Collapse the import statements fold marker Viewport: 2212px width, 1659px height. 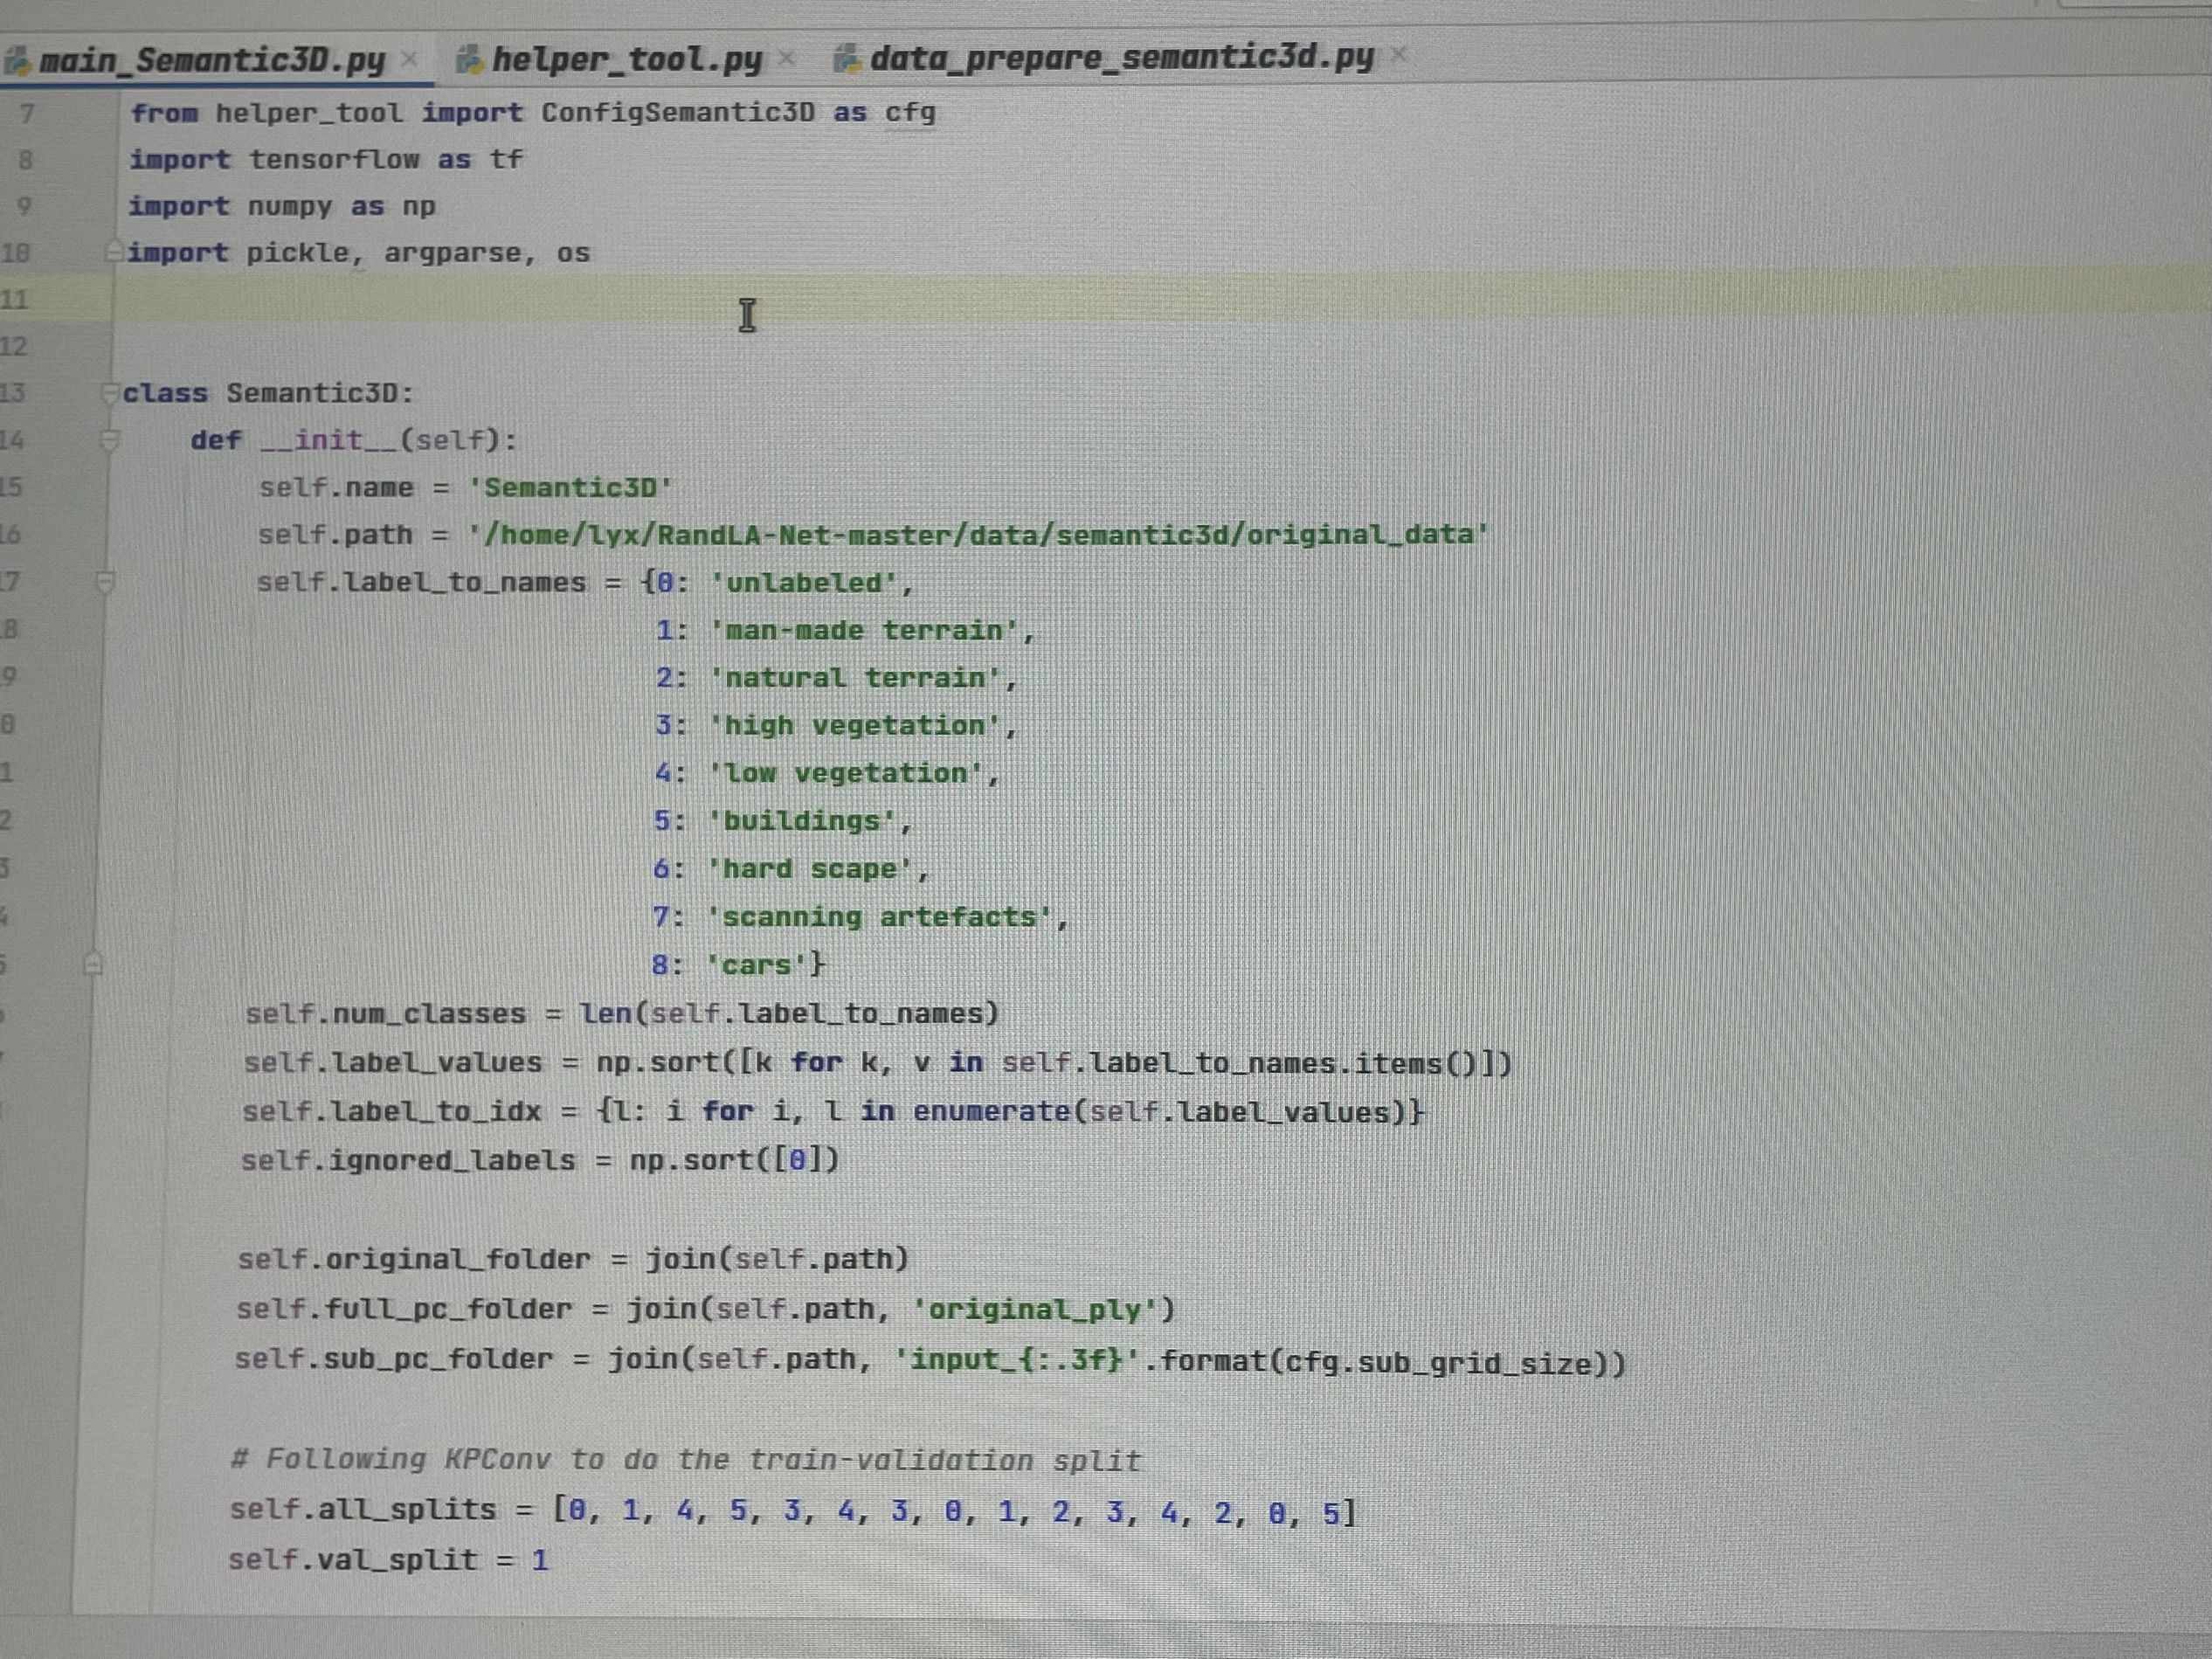pos(113,252)
